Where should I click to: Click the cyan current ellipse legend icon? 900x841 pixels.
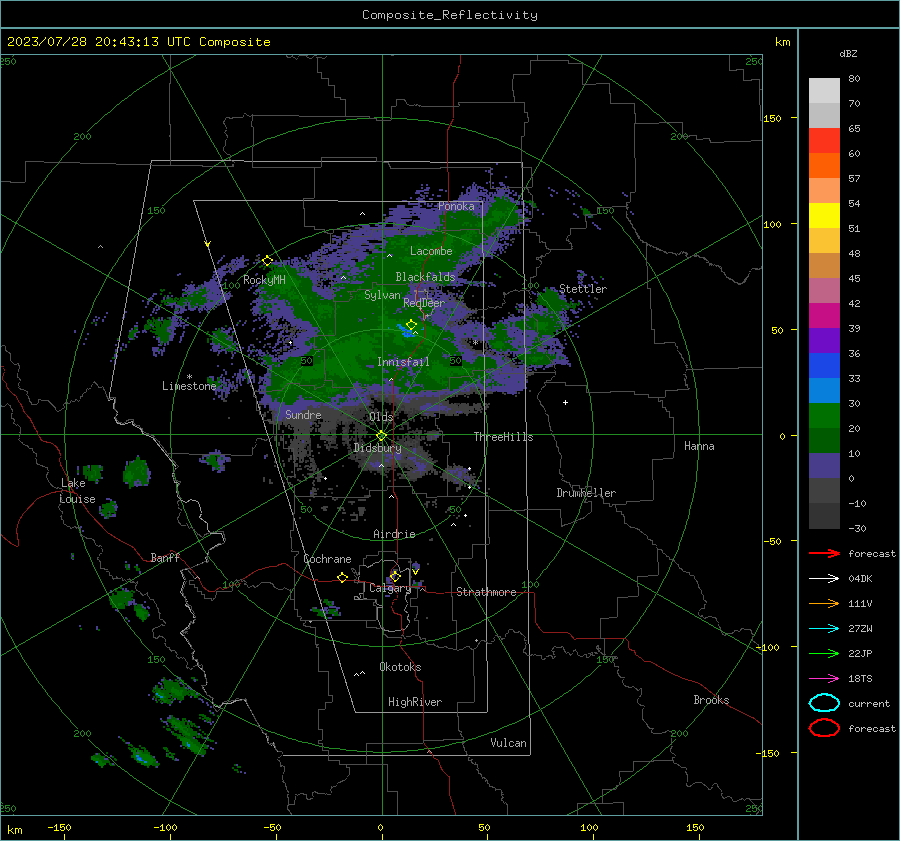point(824,703)
